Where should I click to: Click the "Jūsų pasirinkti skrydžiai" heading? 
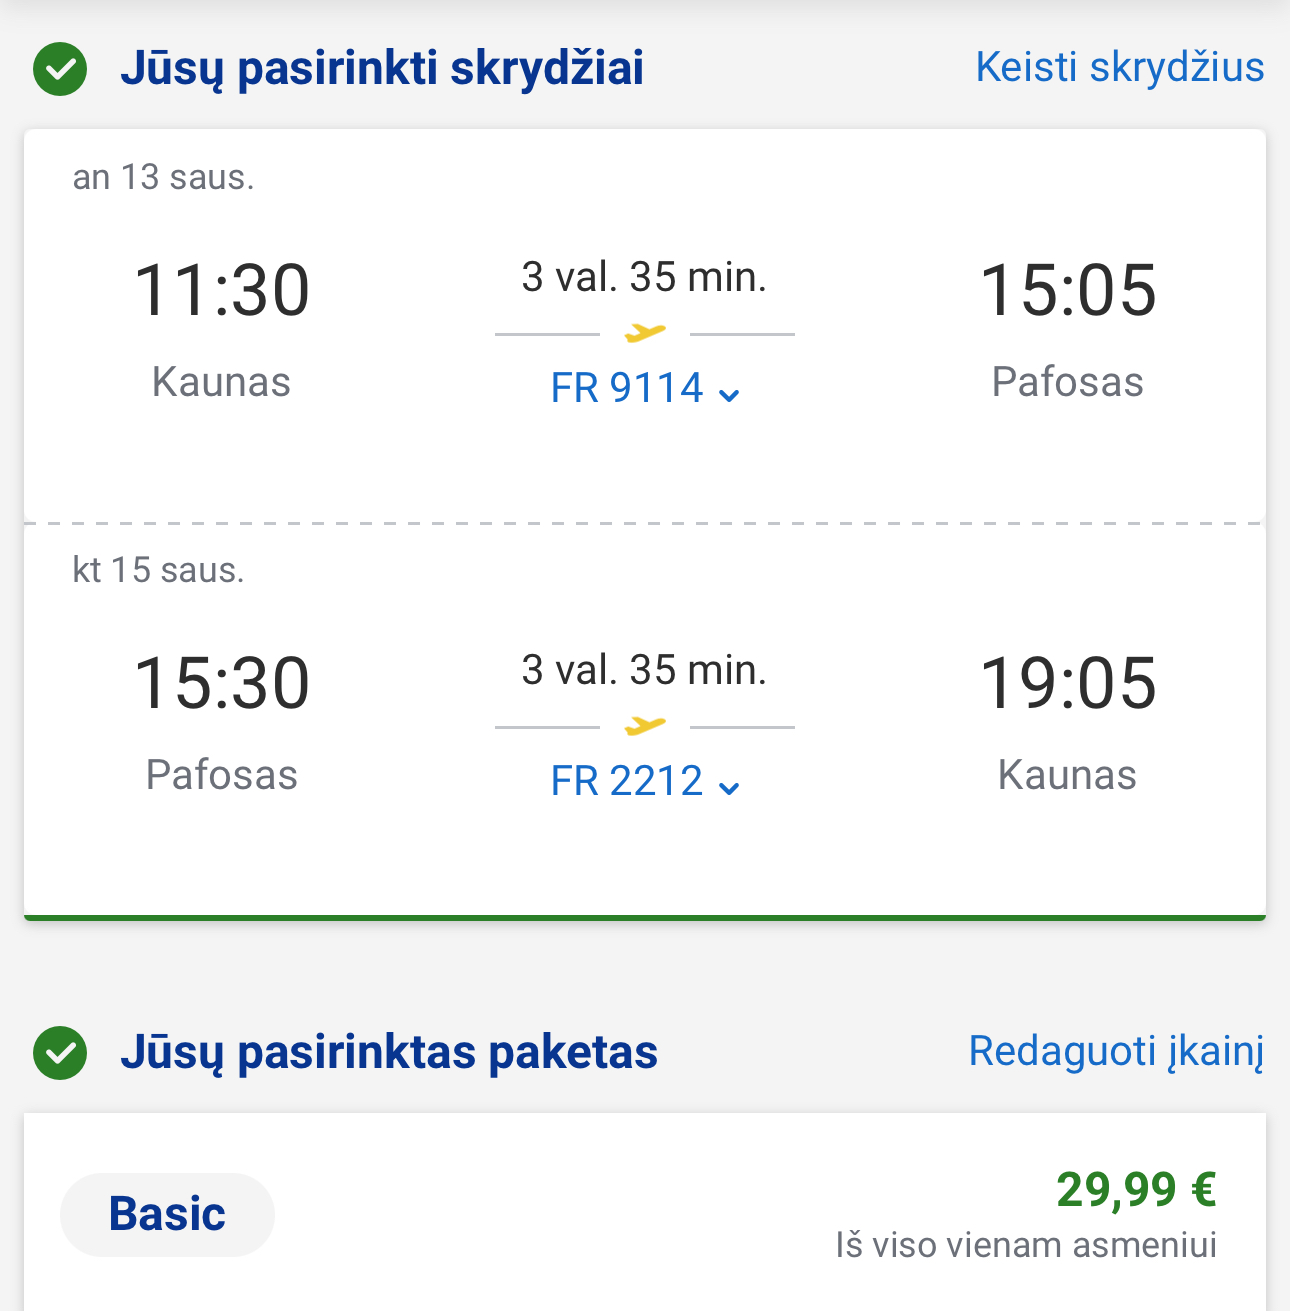tap(382, 69)
